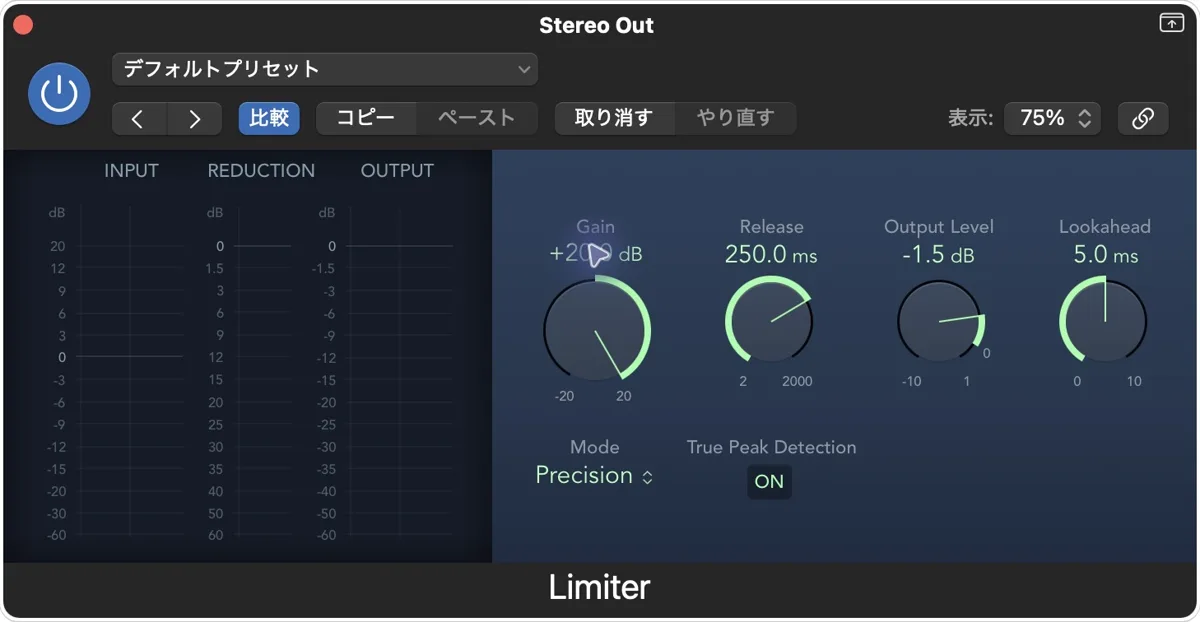Open the 75% view size dropdown
1200x622 pixels.
(x=1053, y=118)
